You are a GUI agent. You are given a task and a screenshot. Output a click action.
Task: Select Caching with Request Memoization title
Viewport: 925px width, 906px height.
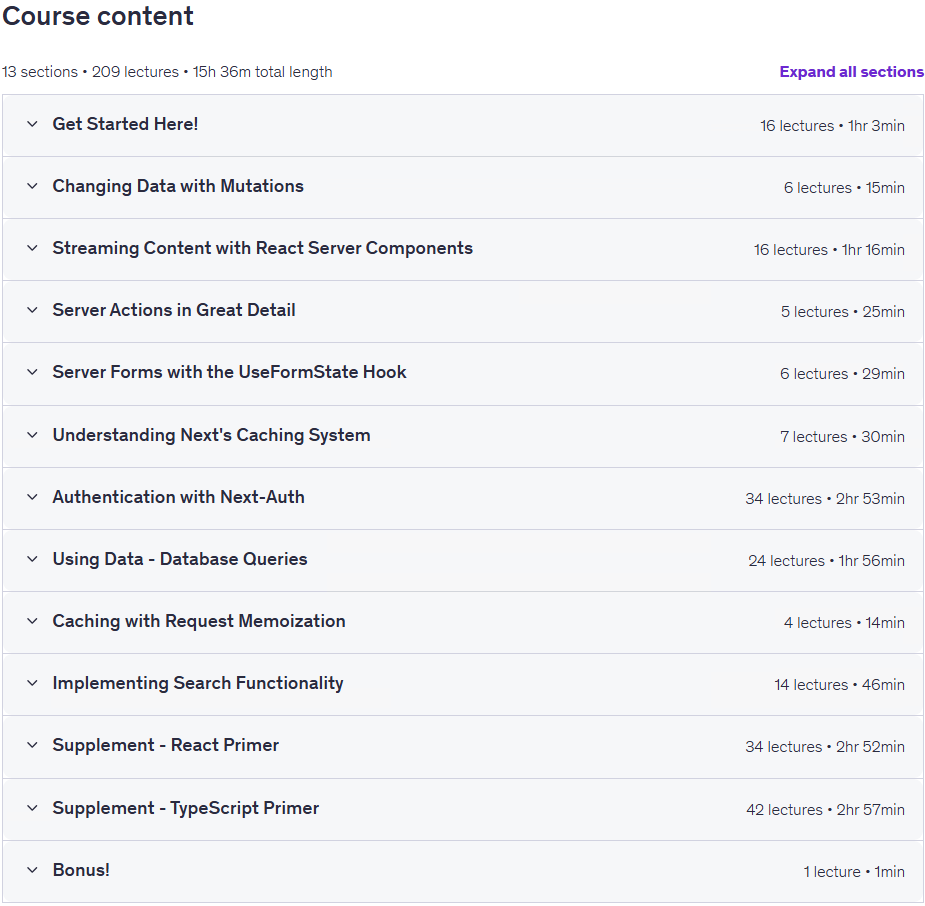199,621
